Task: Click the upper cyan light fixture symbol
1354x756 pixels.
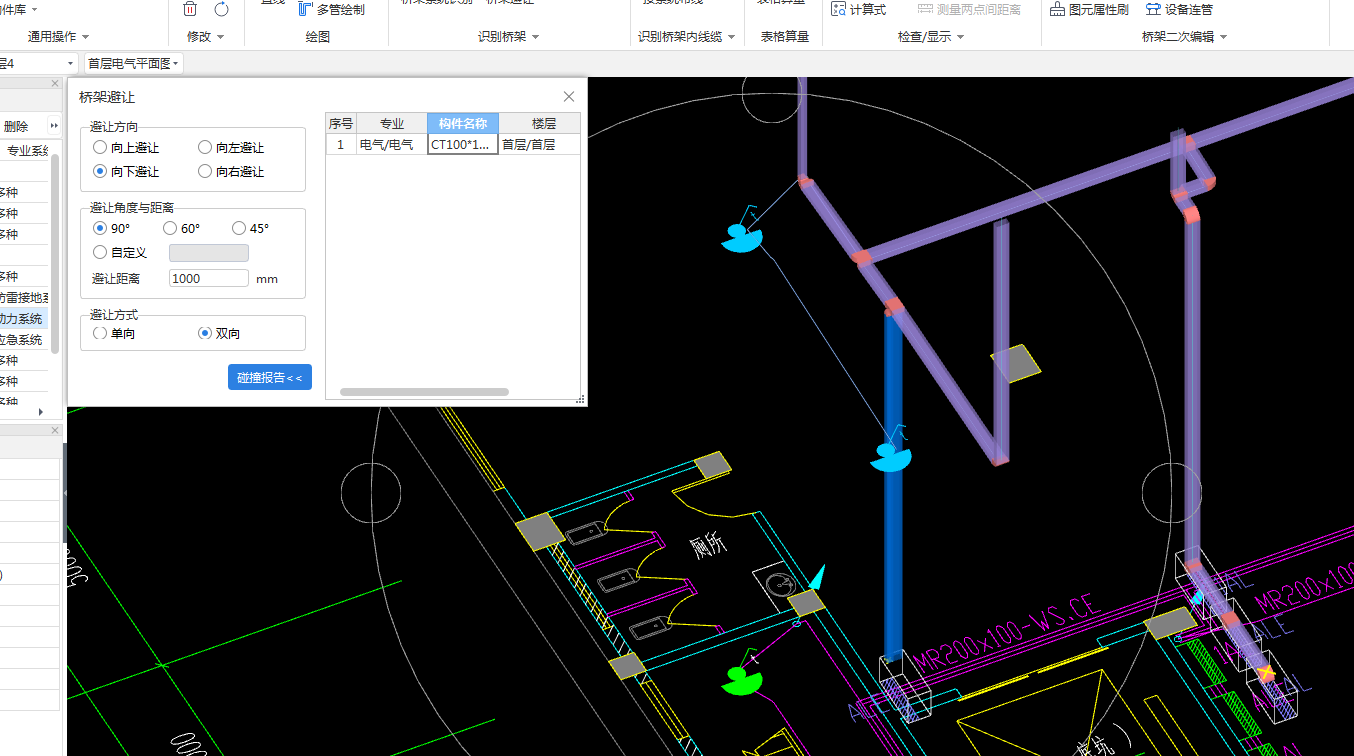Action: [742, 238]
